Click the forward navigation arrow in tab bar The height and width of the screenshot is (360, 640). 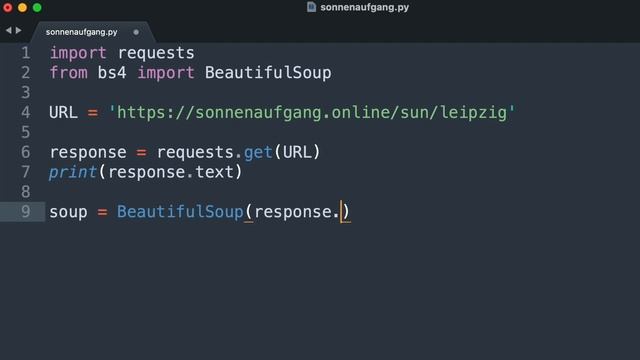(18, 30)
